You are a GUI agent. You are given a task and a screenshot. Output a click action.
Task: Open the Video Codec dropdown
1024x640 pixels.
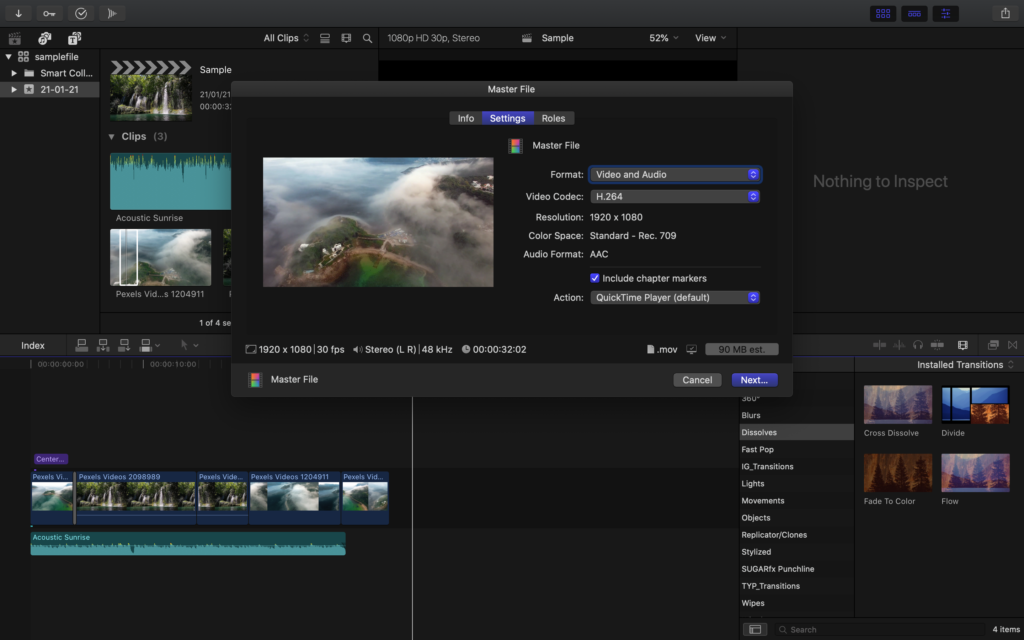point(675,196)
